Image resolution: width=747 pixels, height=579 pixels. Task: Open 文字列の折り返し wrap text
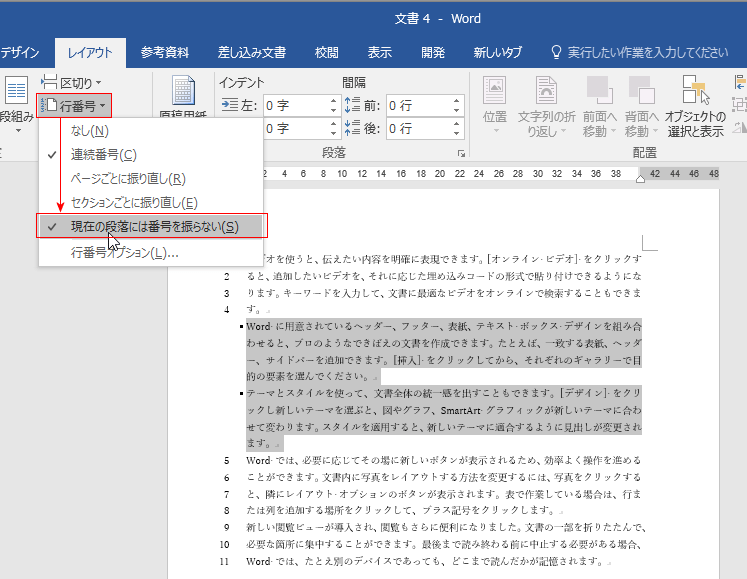546,106
